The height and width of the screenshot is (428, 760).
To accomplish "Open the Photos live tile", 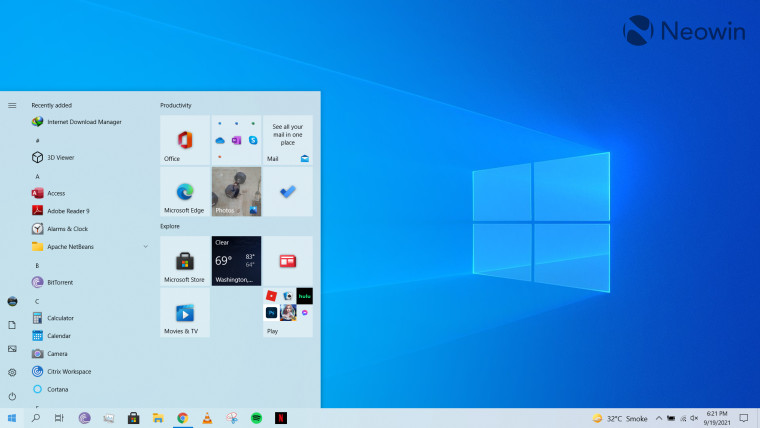I will click(236, 191).
